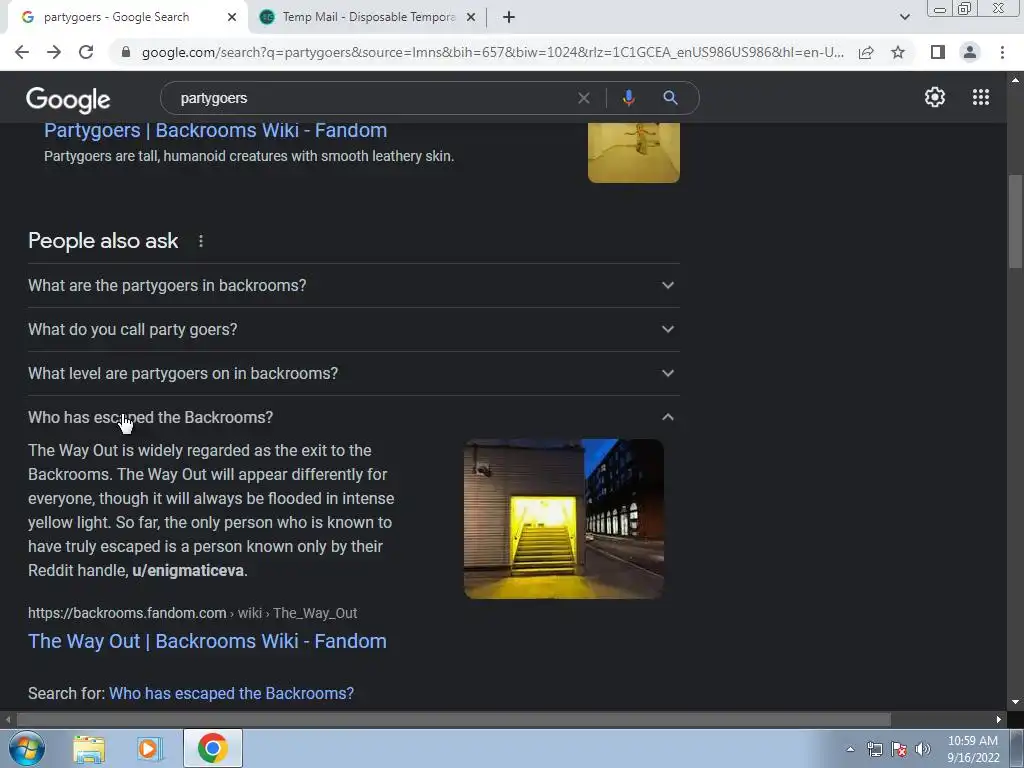Click the horizontal scrollbar thumb

[x=453, y=719]
